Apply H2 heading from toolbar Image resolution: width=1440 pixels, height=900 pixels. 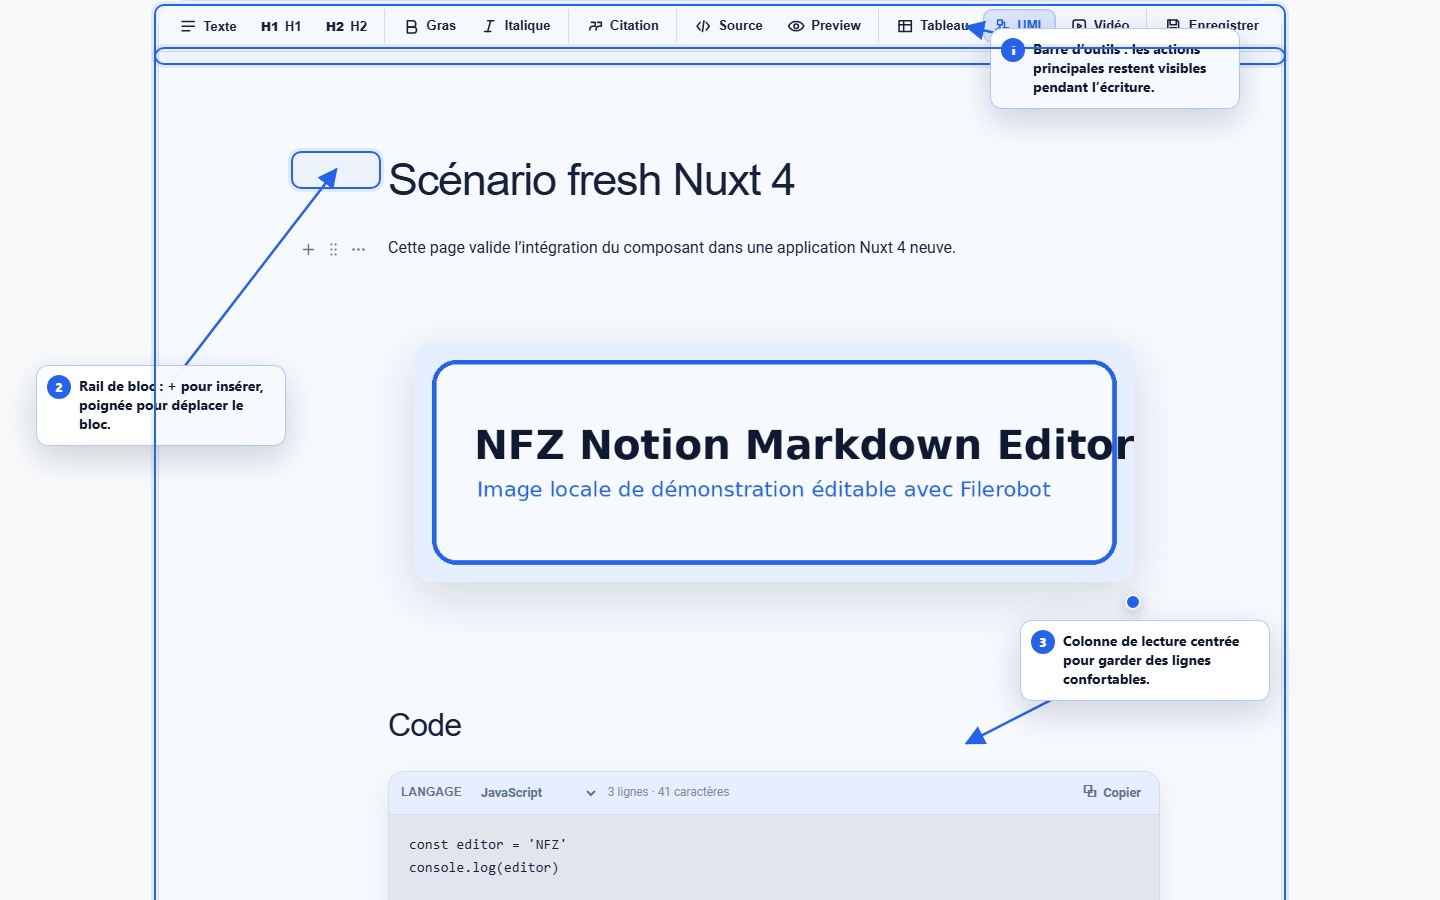pyautogui.click(x=346, y=26)
